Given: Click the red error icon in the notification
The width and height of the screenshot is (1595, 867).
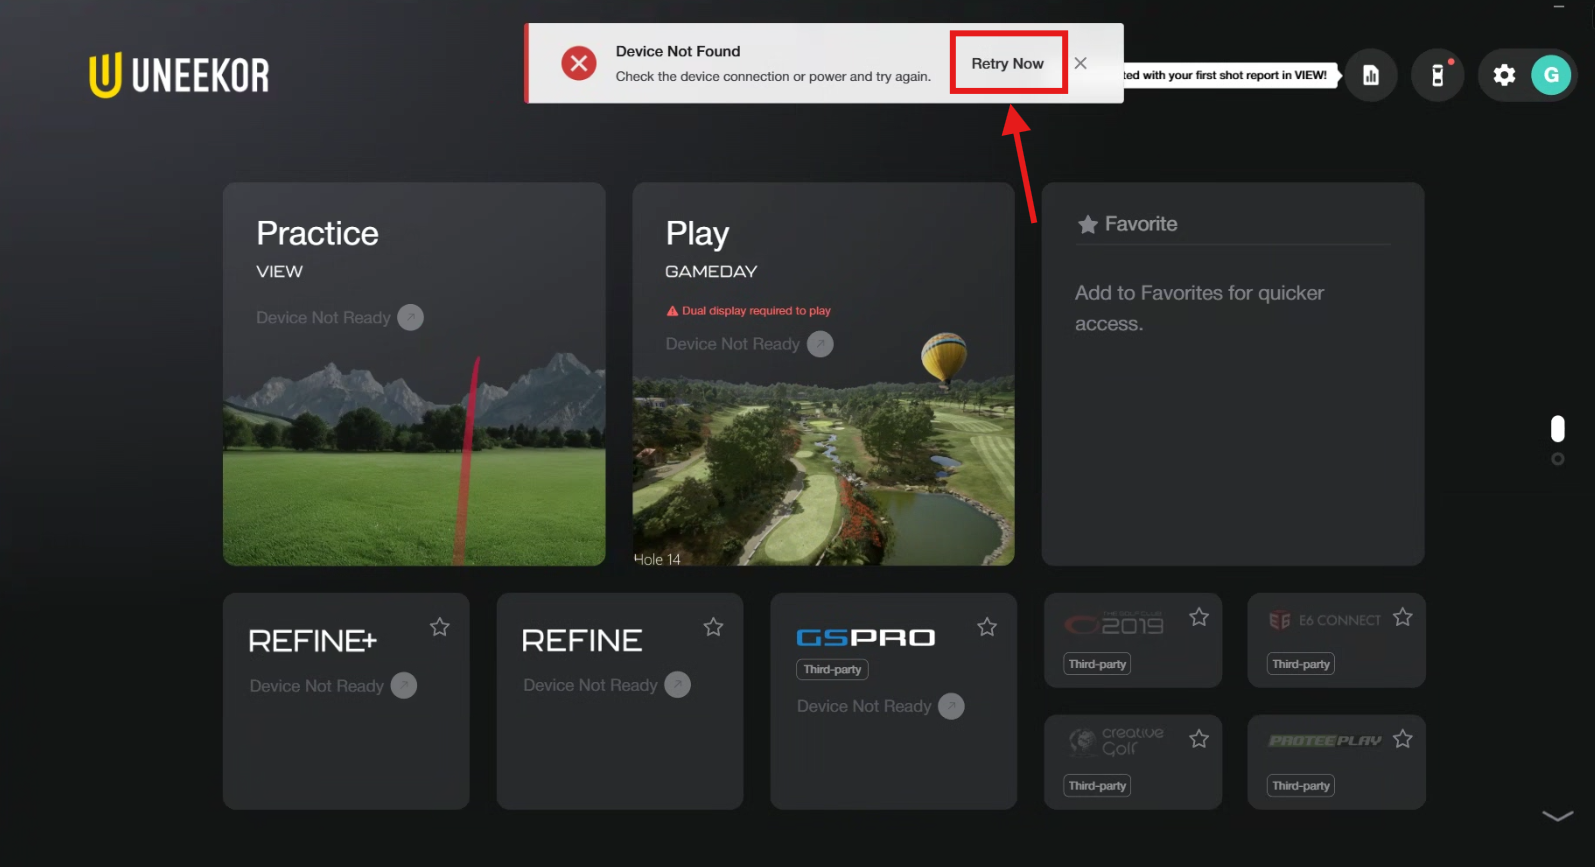Looking at the screenshot, I should (578, 63).
